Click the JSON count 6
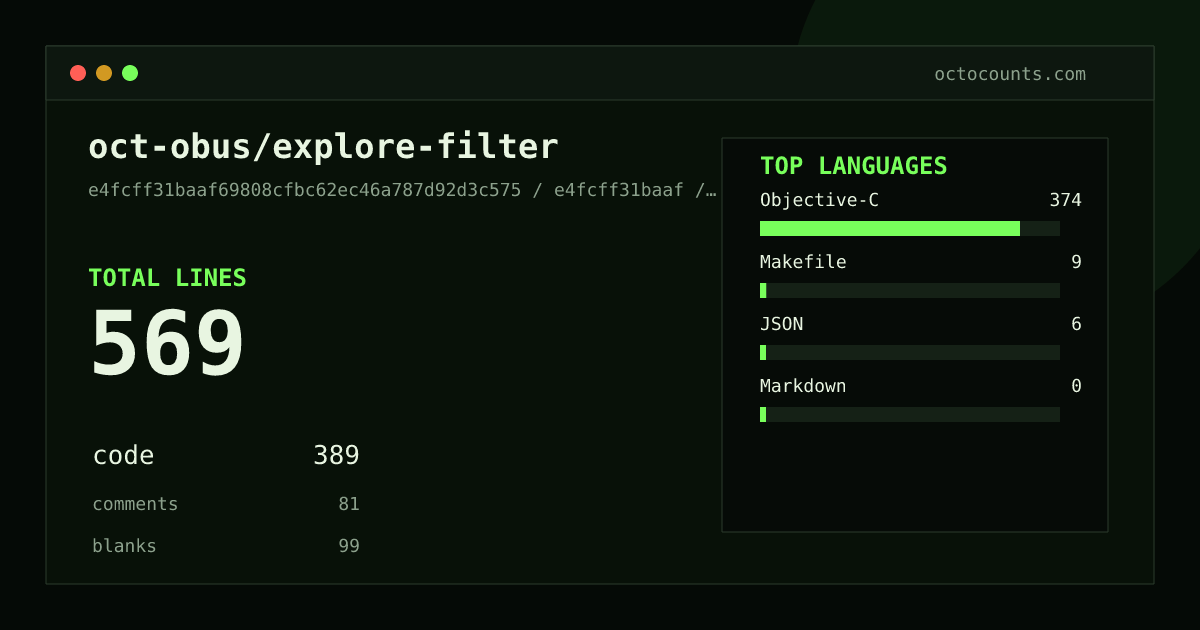1200x630 pixels. pyautogui.click(x=1076, y=324)
